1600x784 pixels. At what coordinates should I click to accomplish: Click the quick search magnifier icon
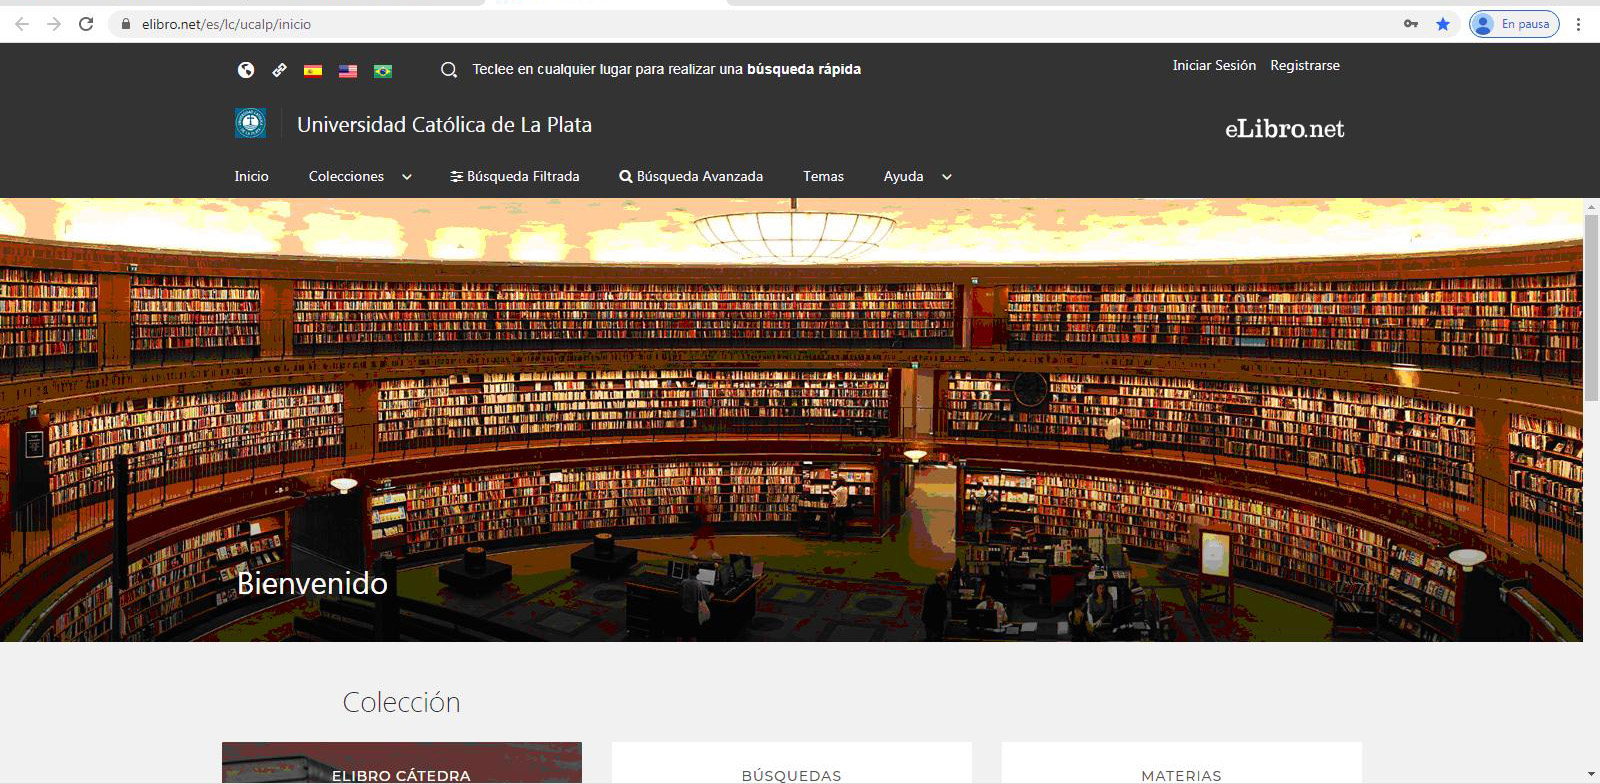449,70
